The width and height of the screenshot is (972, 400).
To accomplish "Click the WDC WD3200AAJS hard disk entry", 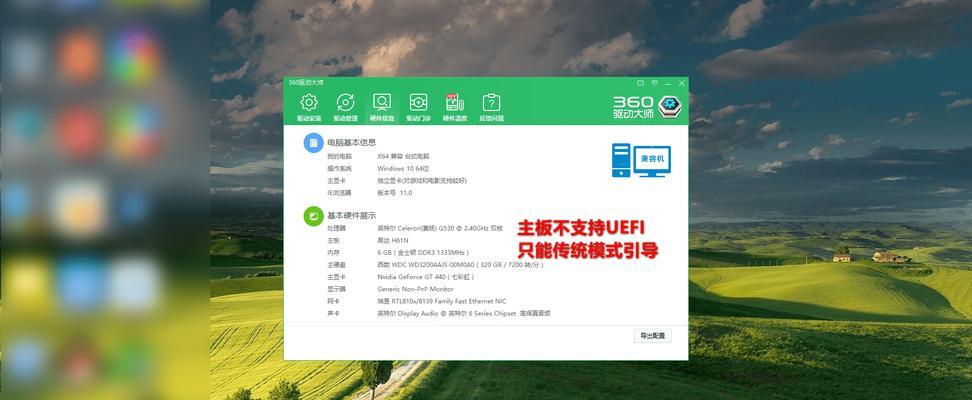I will point(461,265).
